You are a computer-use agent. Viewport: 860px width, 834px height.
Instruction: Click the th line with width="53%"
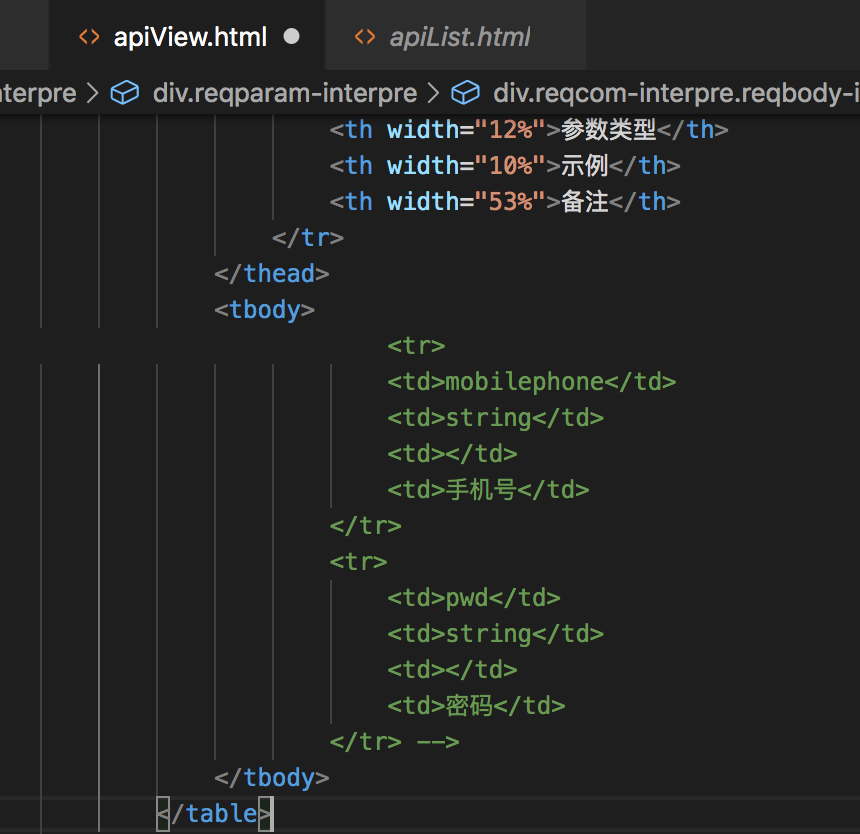point(505,202)
